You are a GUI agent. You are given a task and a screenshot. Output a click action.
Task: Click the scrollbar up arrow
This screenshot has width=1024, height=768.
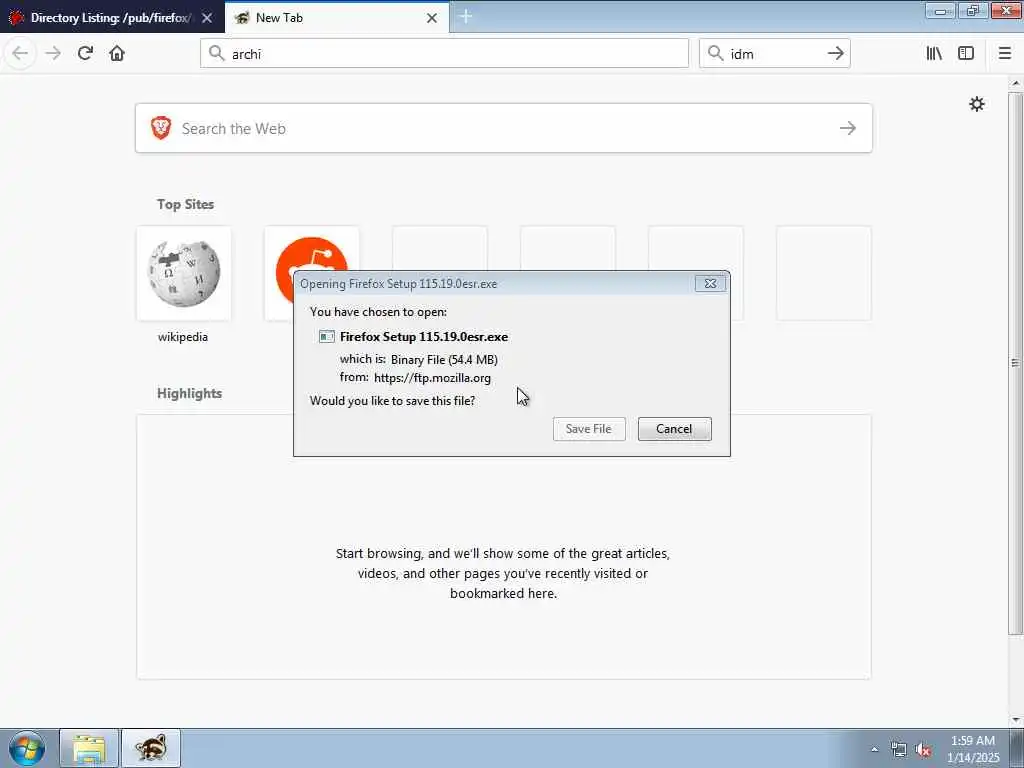(1016, 84)
